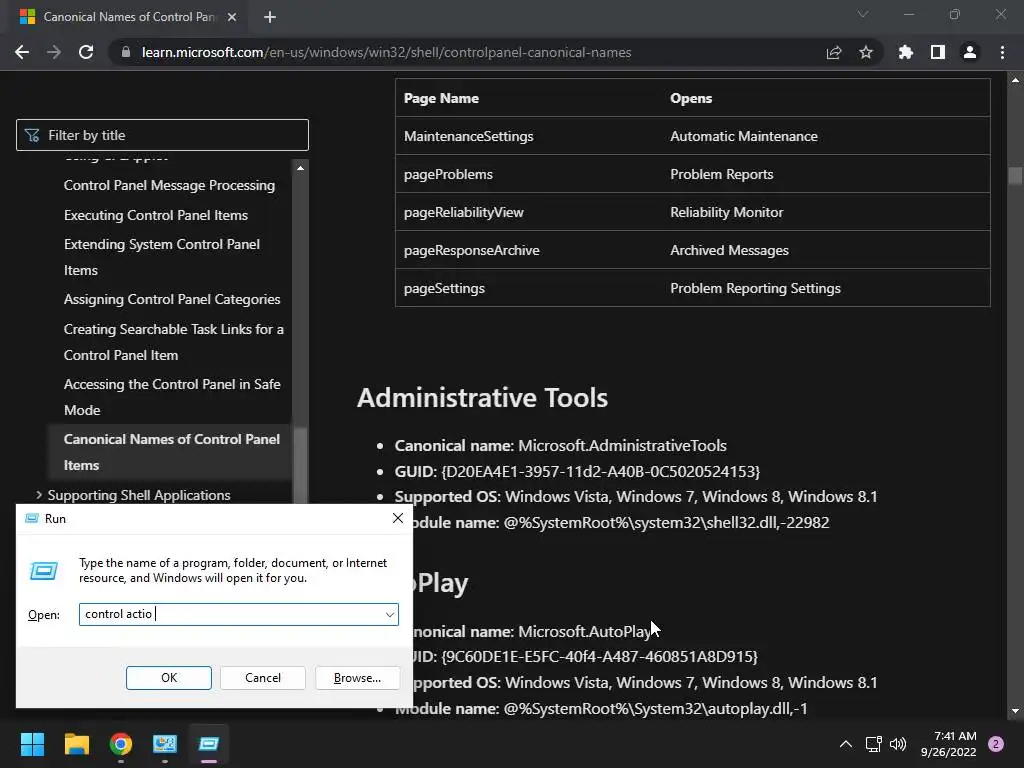The height and width of the screenshot is (768, 1024).
Task: Click the Reliability Monitor cell
Action: (726, 212)
